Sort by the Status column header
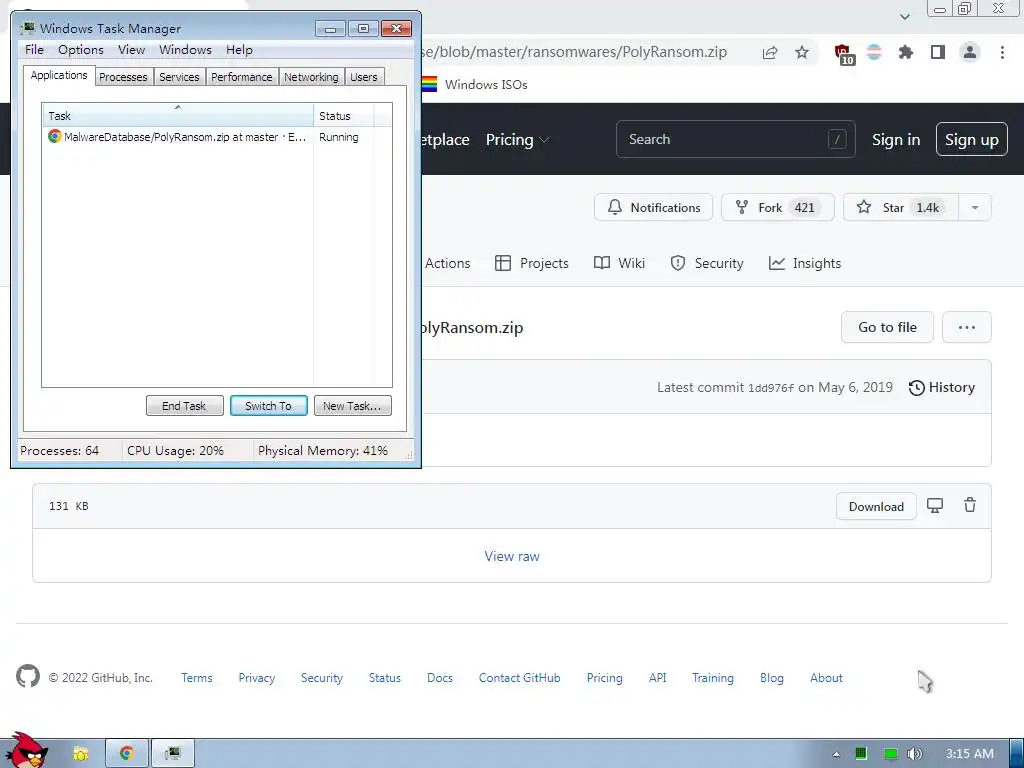Image resolution: width=1024 pixels, height=768 pixels. tap(344, 116)
